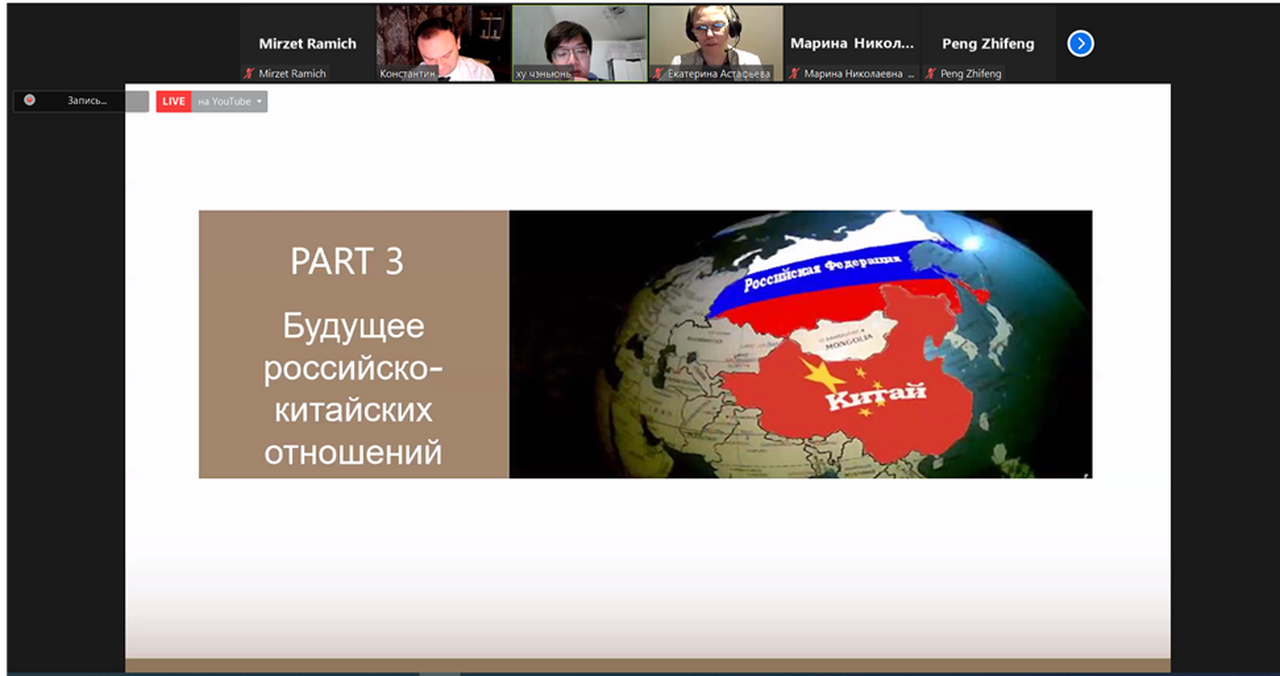The height and width of the screenshot is (676, 1280).
Task: Click muted mic icon beside Mirzet Ramich label
Action: click(x=248, y=73)
